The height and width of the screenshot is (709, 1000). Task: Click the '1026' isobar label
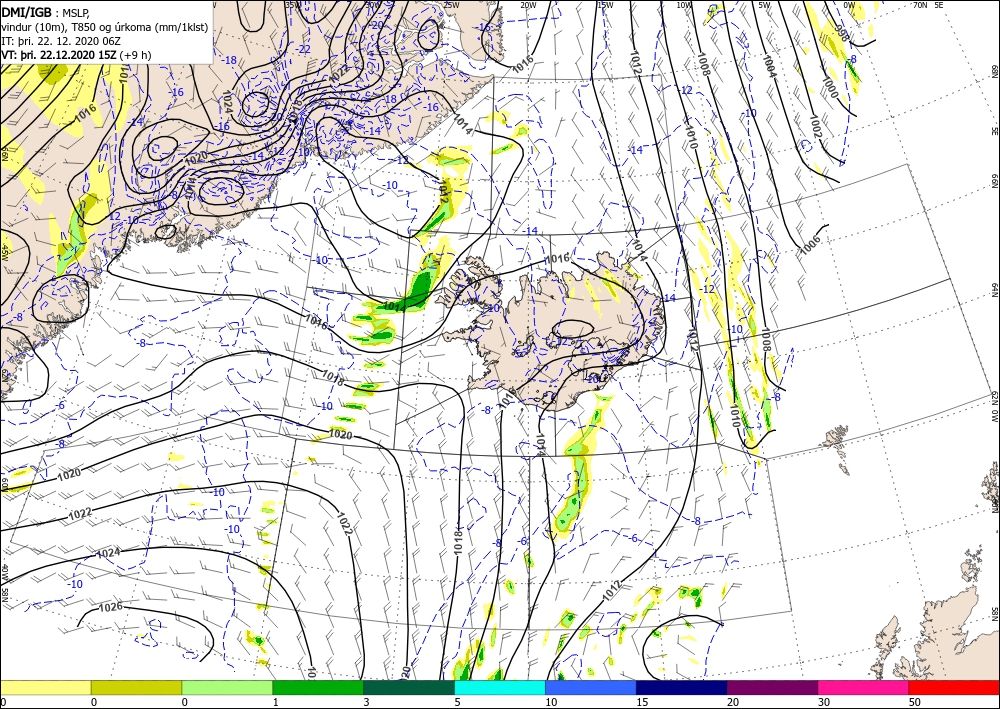pos(110,607)
